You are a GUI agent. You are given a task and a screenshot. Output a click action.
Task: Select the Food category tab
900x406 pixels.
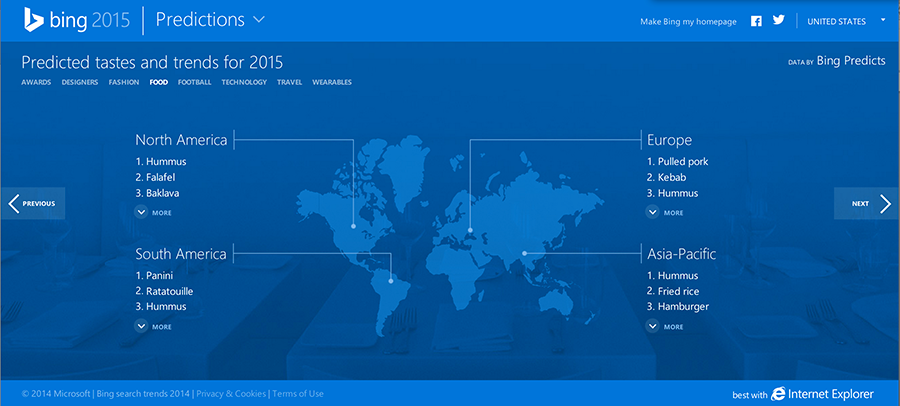(158, 82)
